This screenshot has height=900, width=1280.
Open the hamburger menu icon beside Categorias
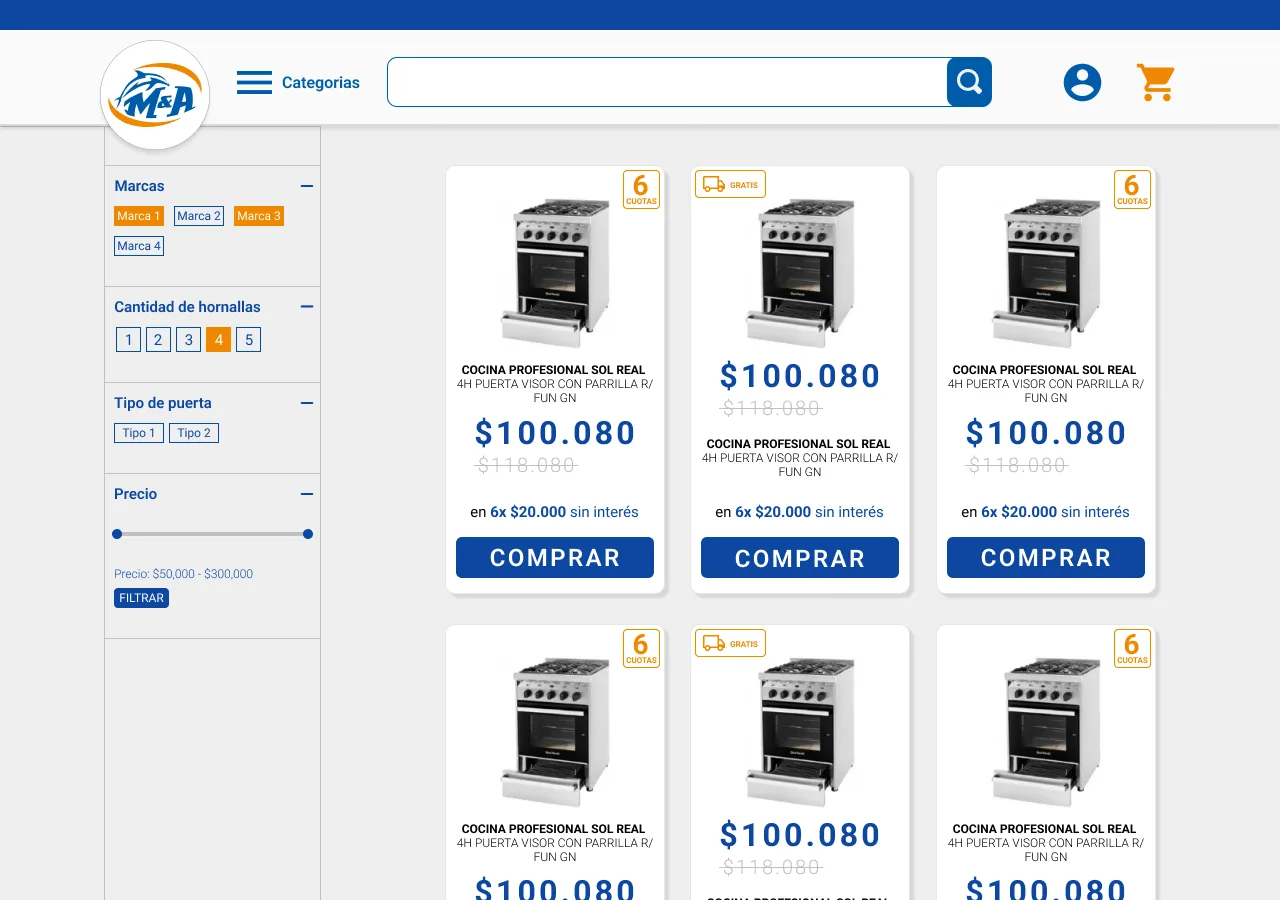click(254, 82)
